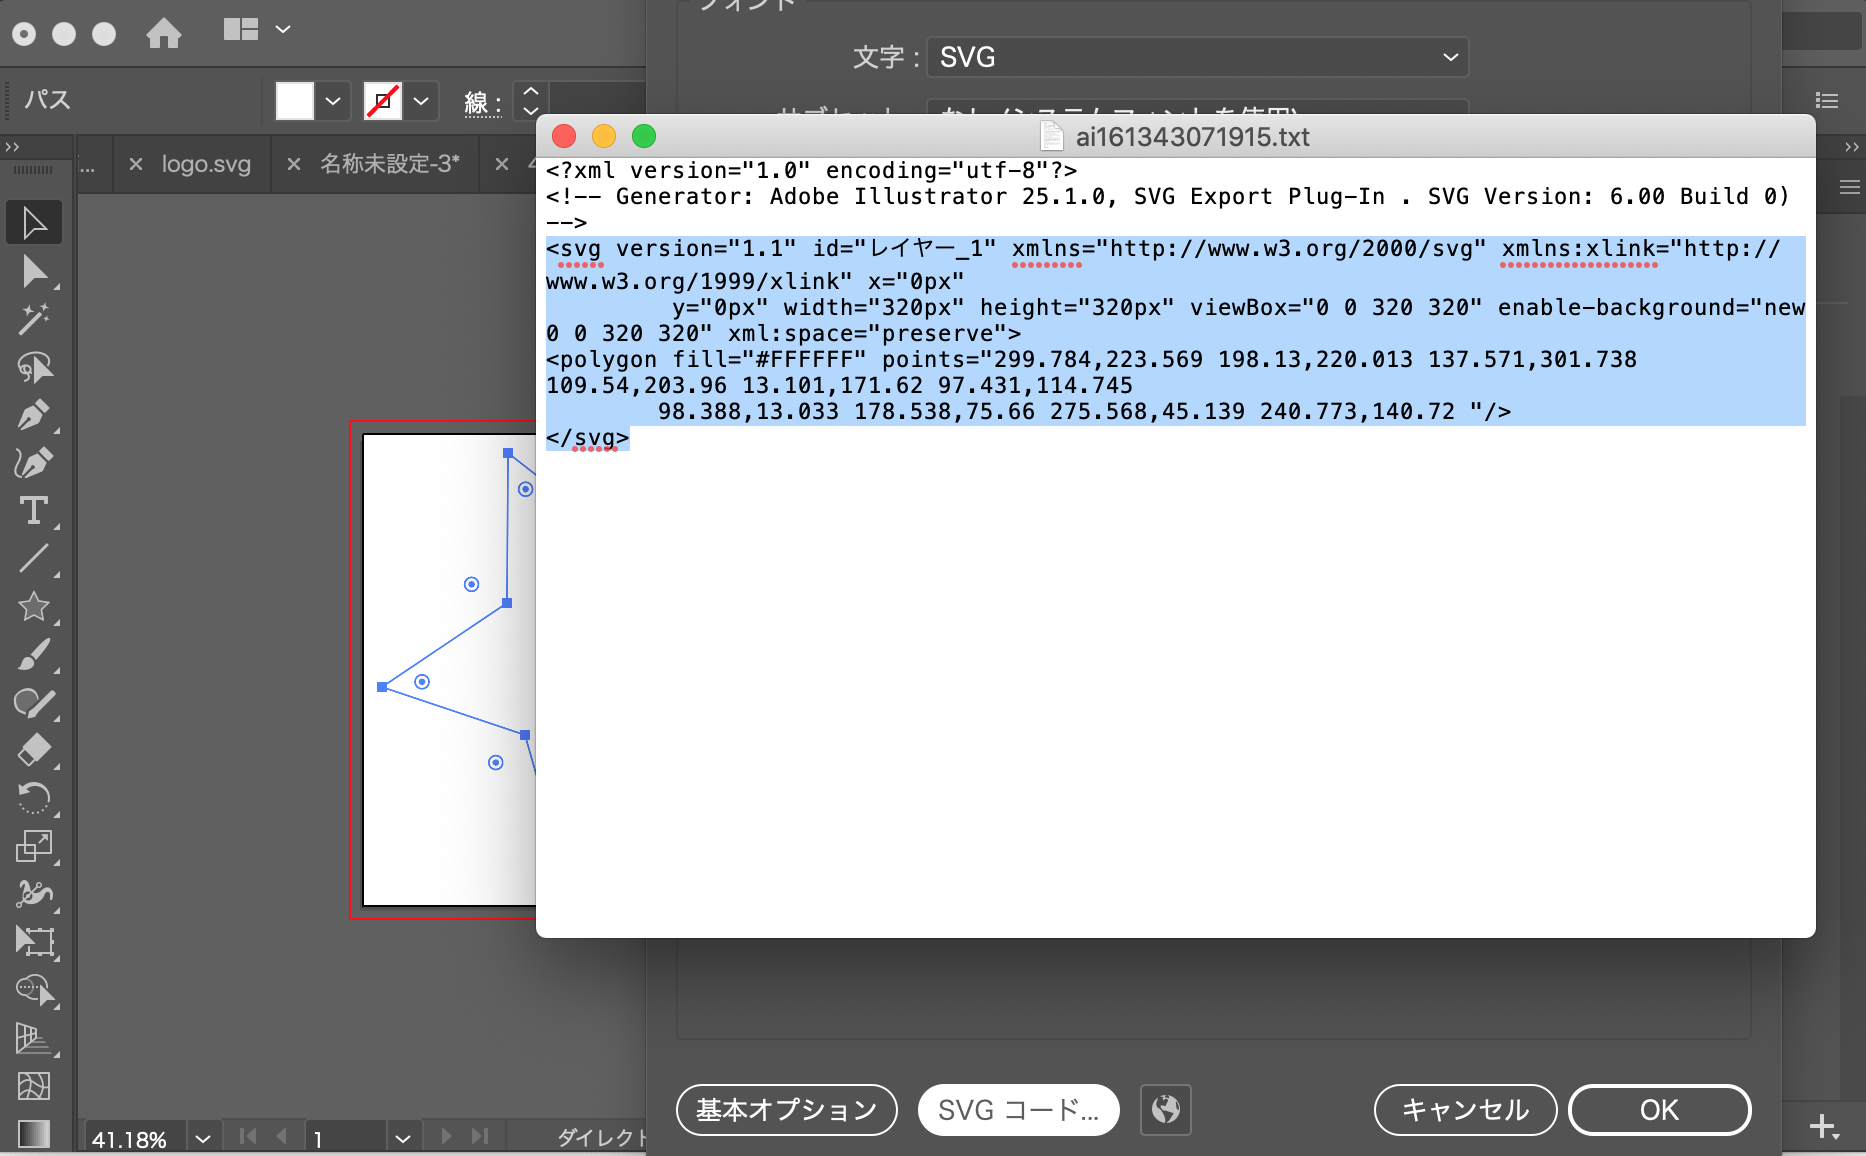Select the Magic Wand tool

(34, 319)
